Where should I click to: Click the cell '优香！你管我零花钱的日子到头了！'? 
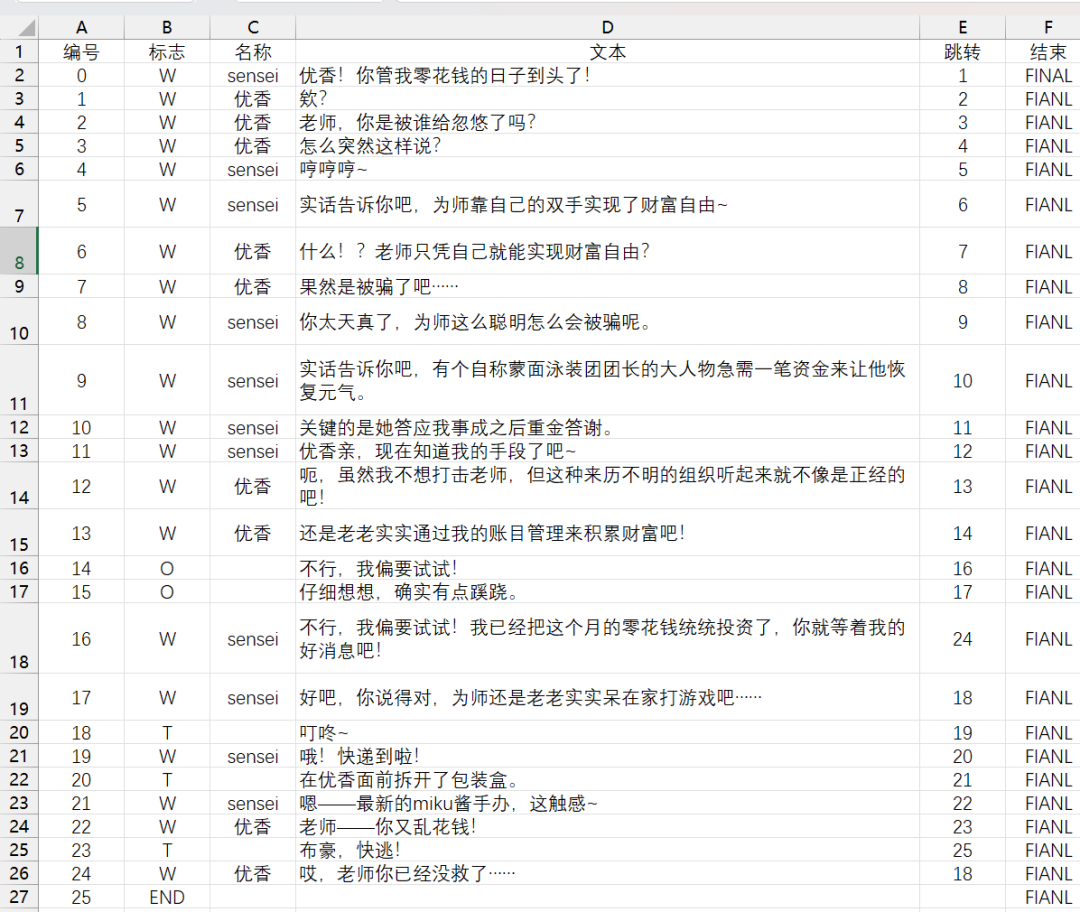point(608,75)
